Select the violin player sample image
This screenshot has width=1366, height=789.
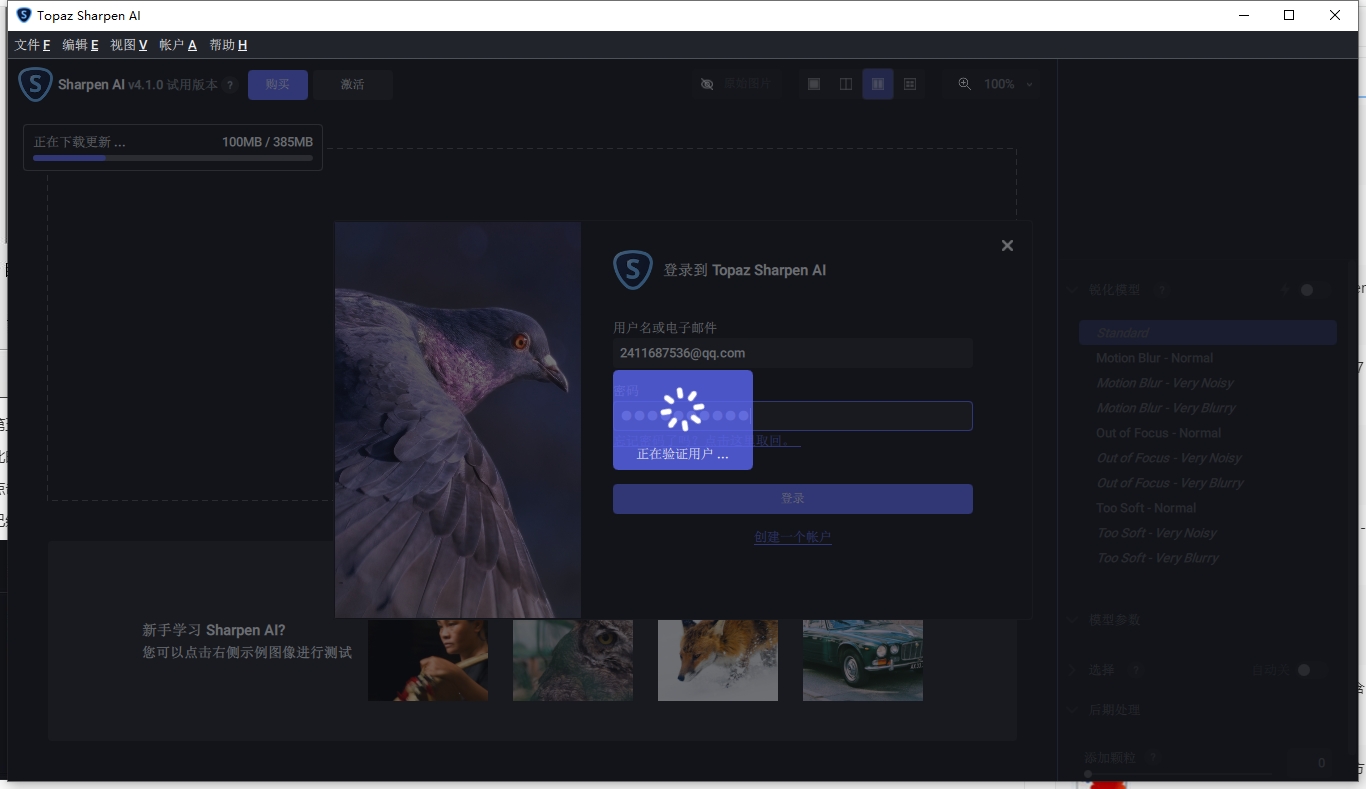[x=428, y=660]
